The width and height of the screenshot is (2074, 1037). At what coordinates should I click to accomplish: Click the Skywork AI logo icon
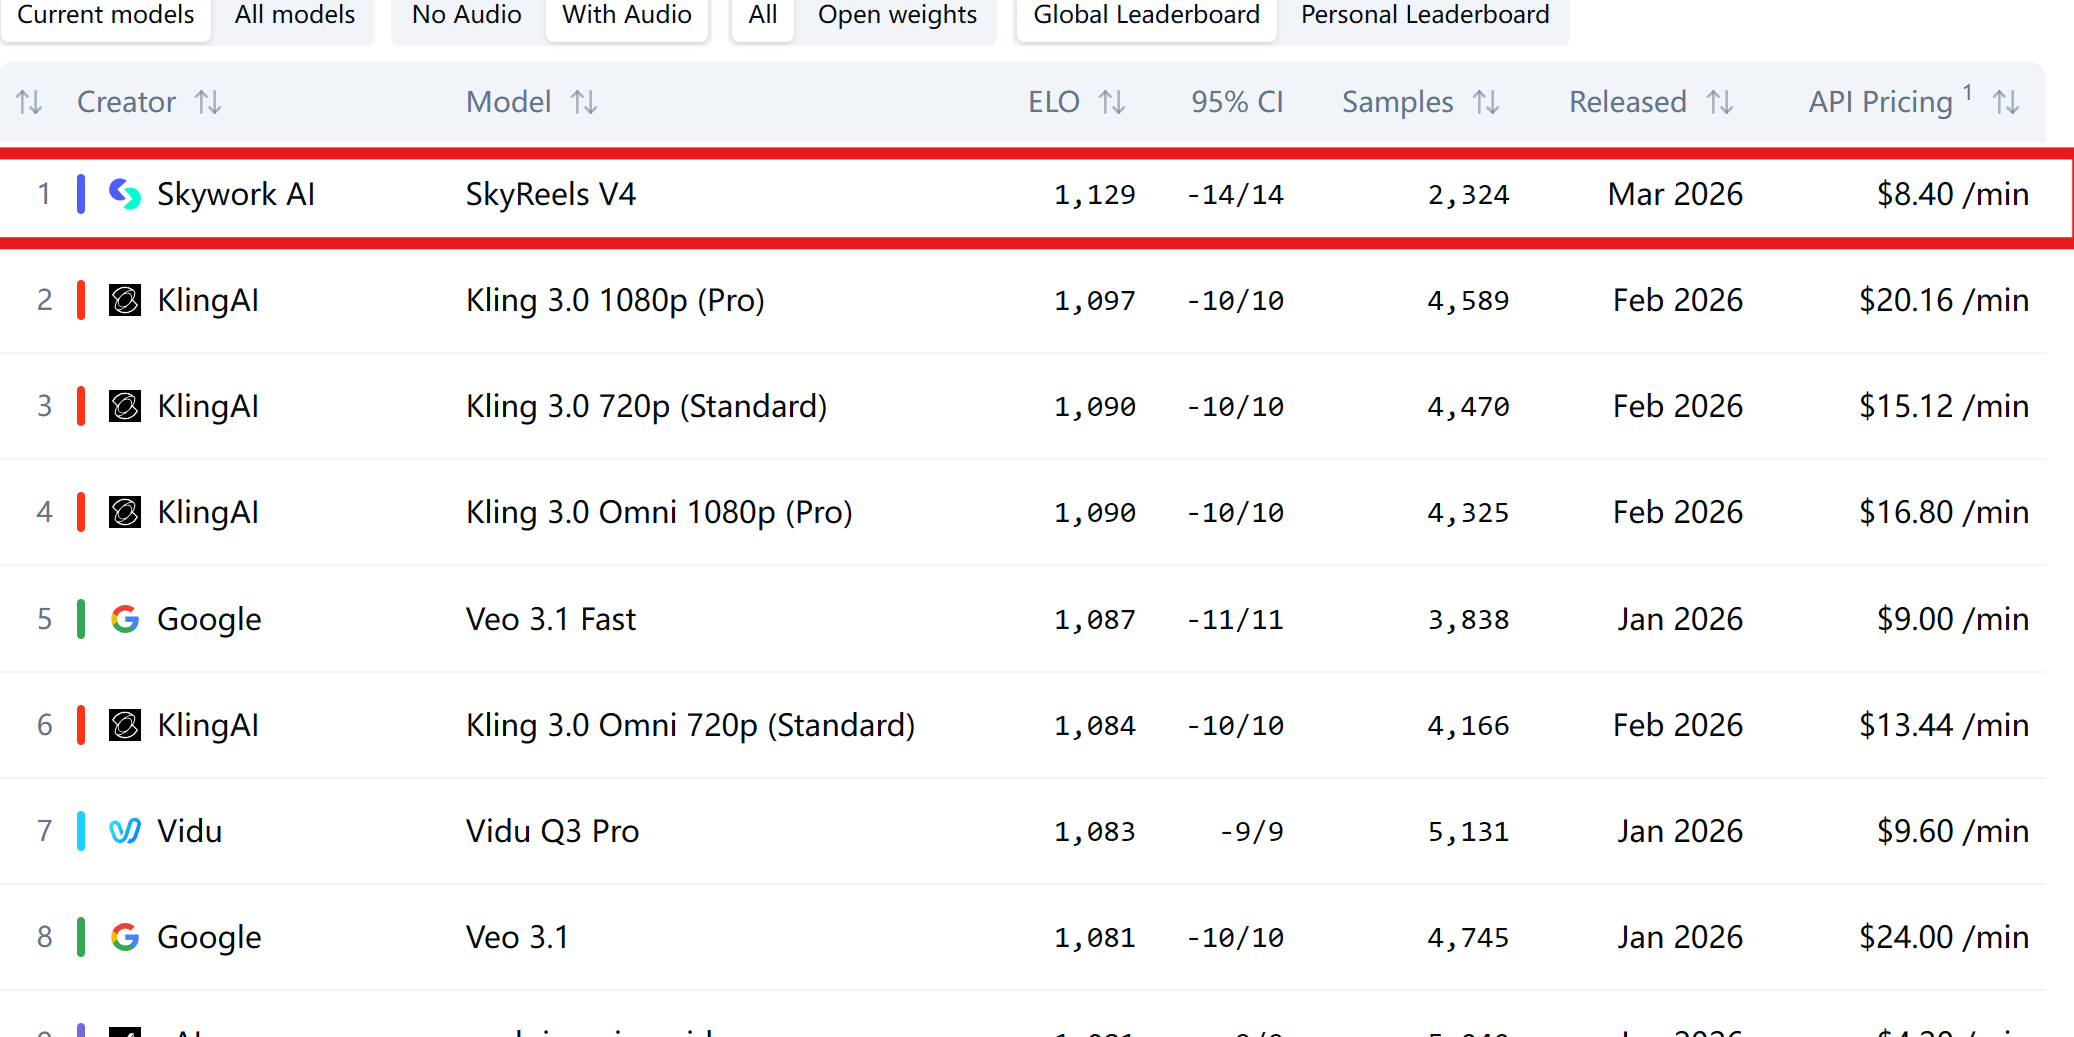[125, 194]
